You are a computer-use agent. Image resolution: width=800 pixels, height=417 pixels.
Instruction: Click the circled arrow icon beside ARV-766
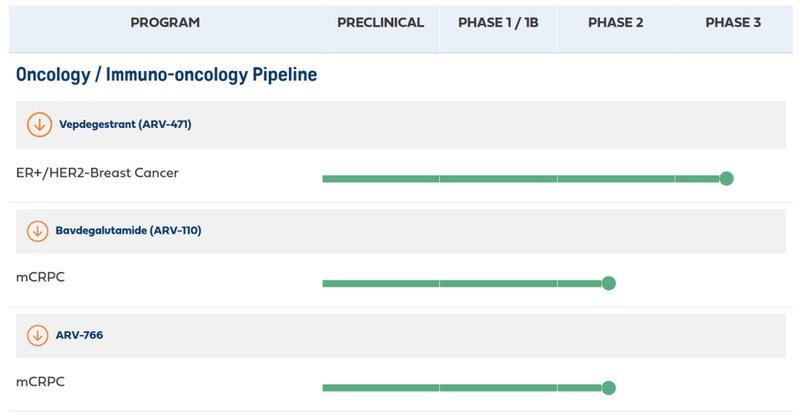[38, 335]
